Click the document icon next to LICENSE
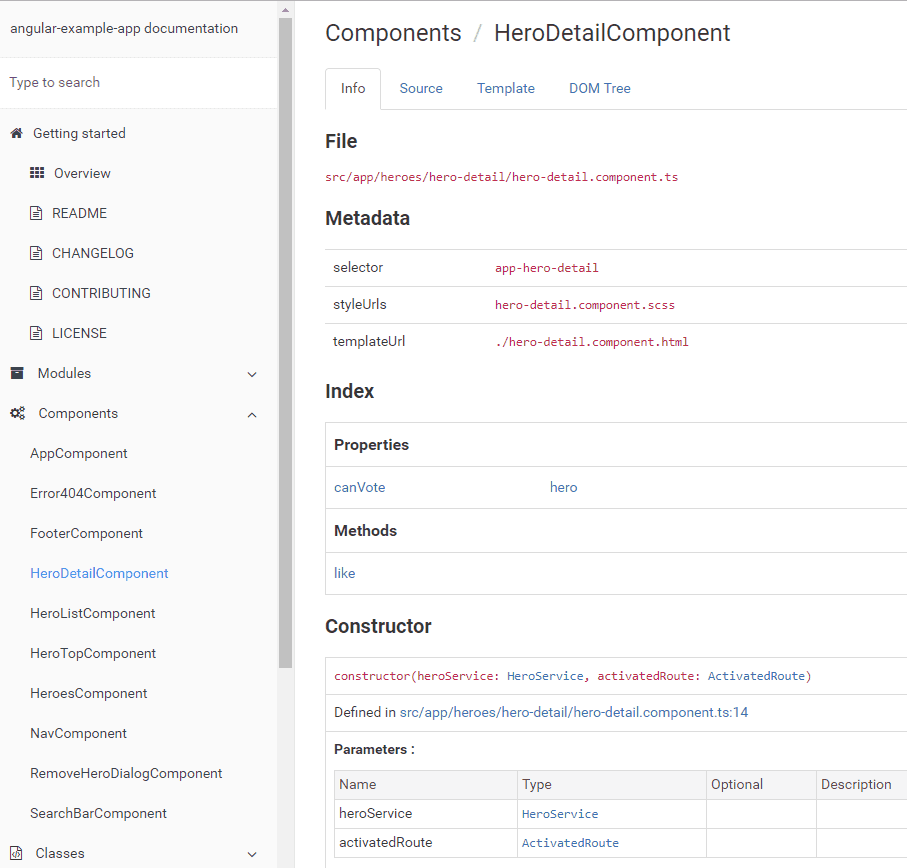Image resolution: width=907 pixels, height=868 pixels. click(37, 333)
